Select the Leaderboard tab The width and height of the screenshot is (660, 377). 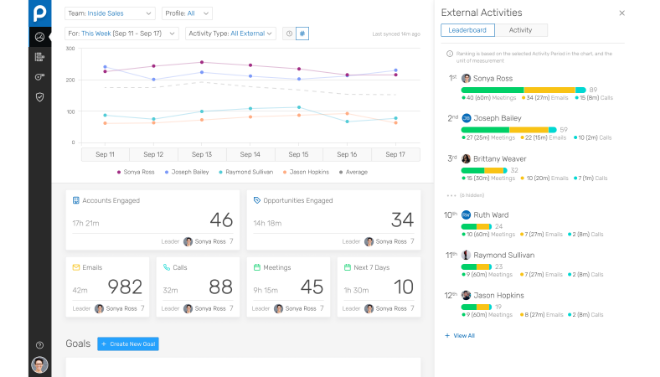[x=468, y=30]
